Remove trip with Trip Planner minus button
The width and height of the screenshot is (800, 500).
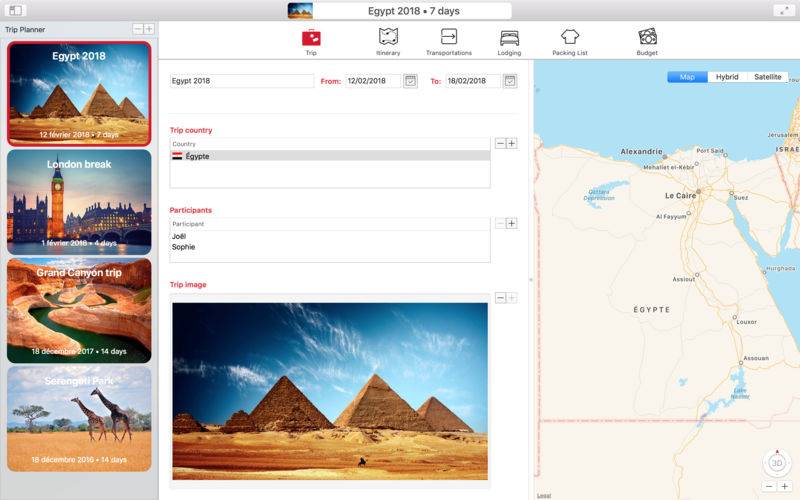coord(138,29)
